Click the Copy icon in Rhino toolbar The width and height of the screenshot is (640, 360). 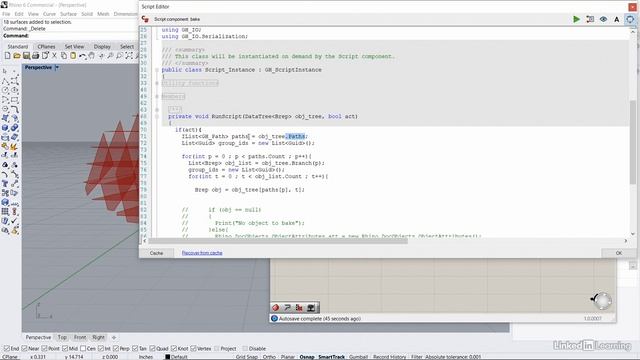tap(64, 56)
